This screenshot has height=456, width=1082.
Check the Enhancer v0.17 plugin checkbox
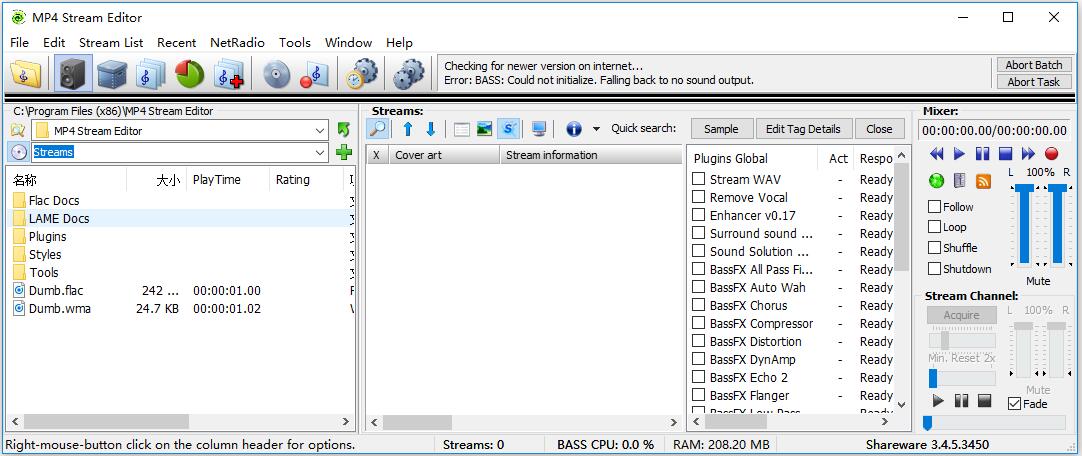[698, 215]
